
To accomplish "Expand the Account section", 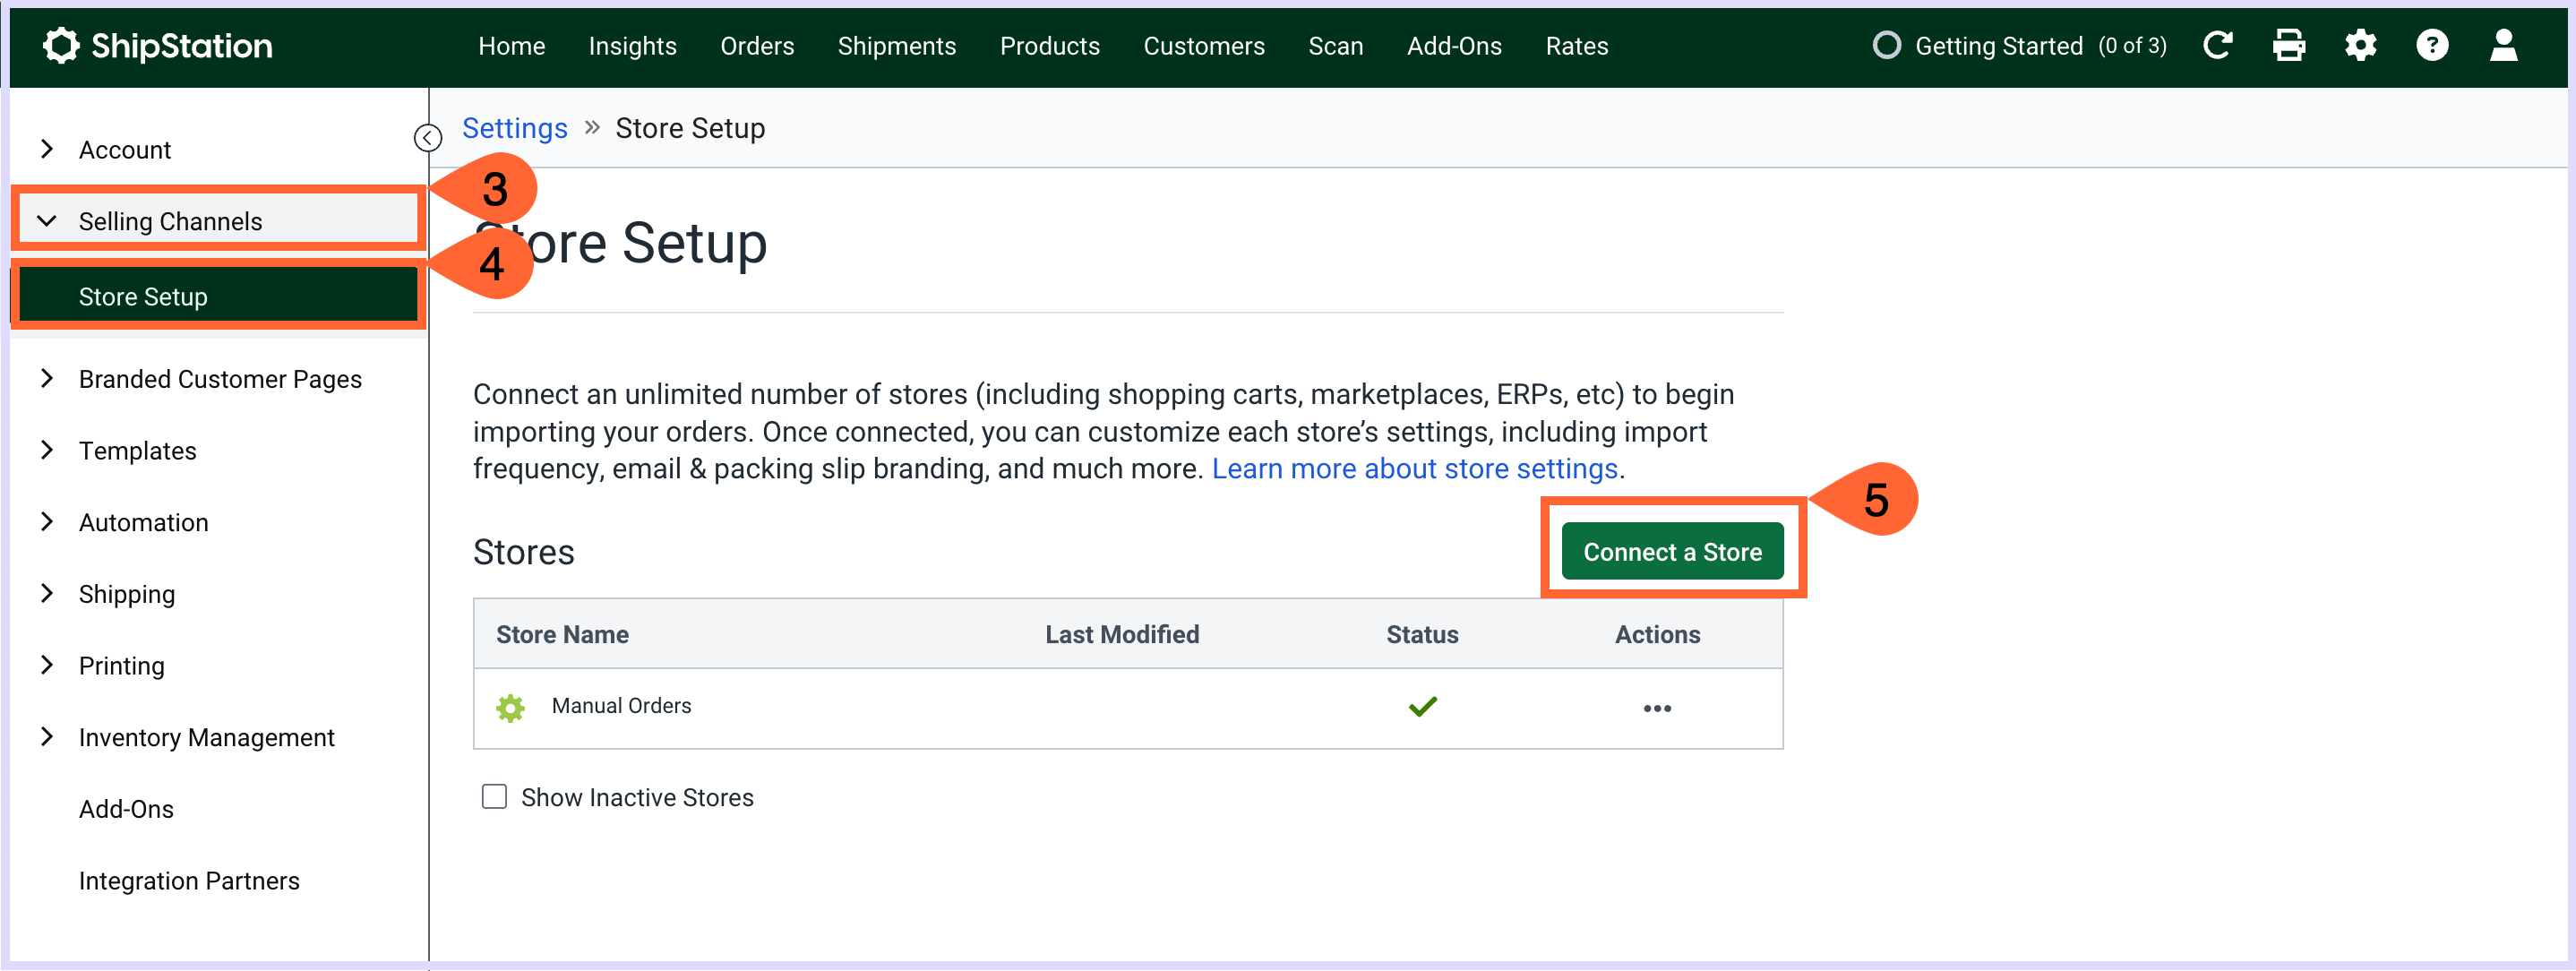I will (x=46, y=149).
